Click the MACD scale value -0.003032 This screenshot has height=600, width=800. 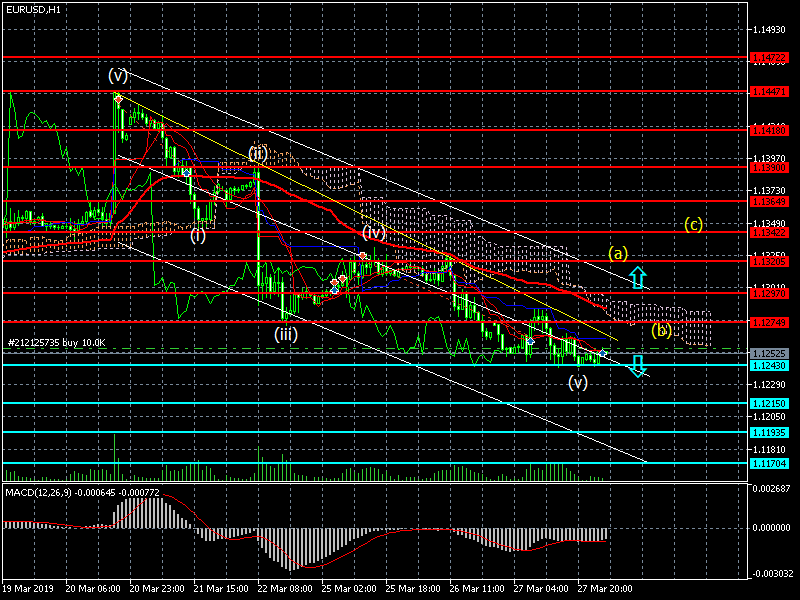[771, 573]
